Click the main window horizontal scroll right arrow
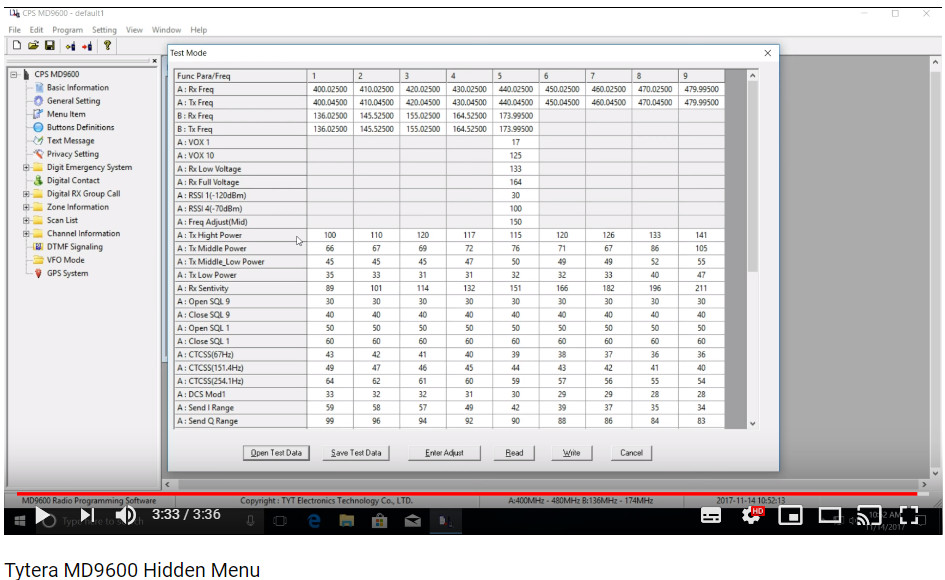 (923, 484)
